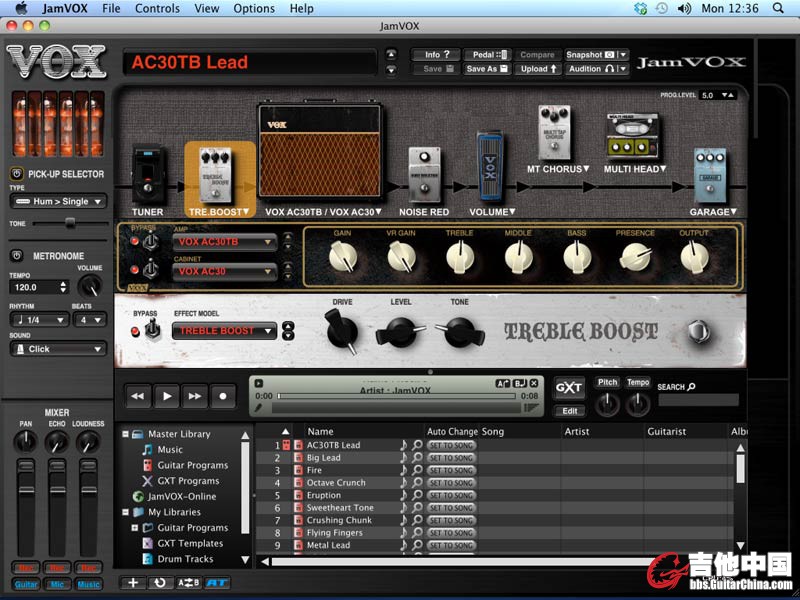800x600 pixels.
Task: Click the Time Machine icon in menu bar
Action: pos(662,8)
